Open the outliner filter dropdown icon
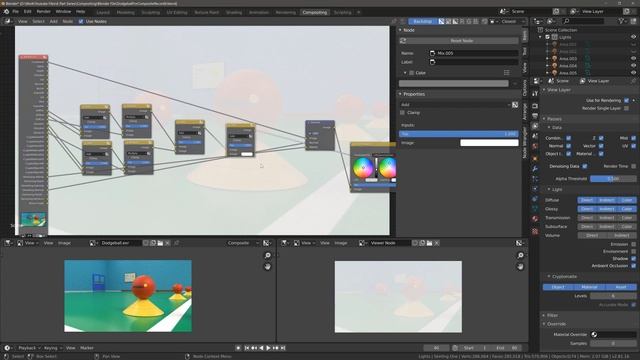This screenshot has height=360, width=640. (x=623, y=21)
